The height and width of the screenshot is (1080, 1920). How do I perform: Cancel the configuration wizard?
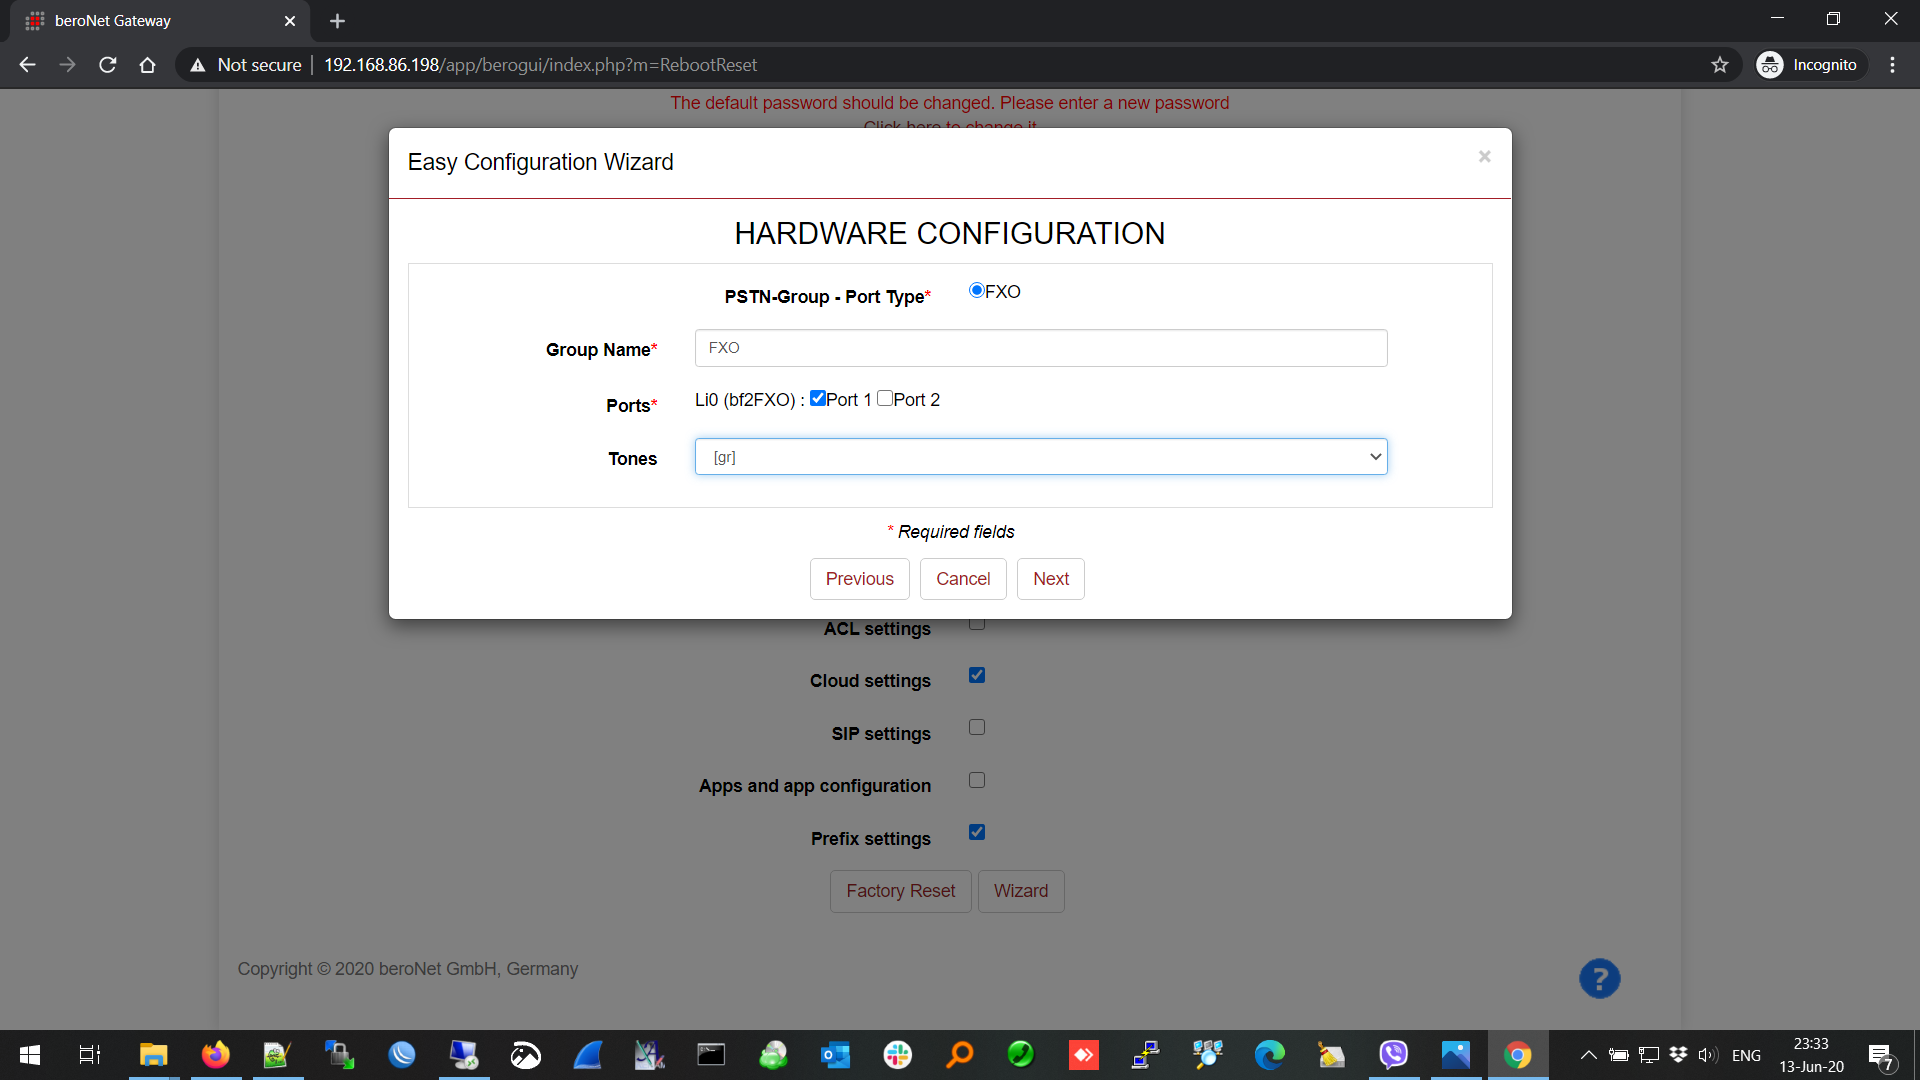[962, 579]
